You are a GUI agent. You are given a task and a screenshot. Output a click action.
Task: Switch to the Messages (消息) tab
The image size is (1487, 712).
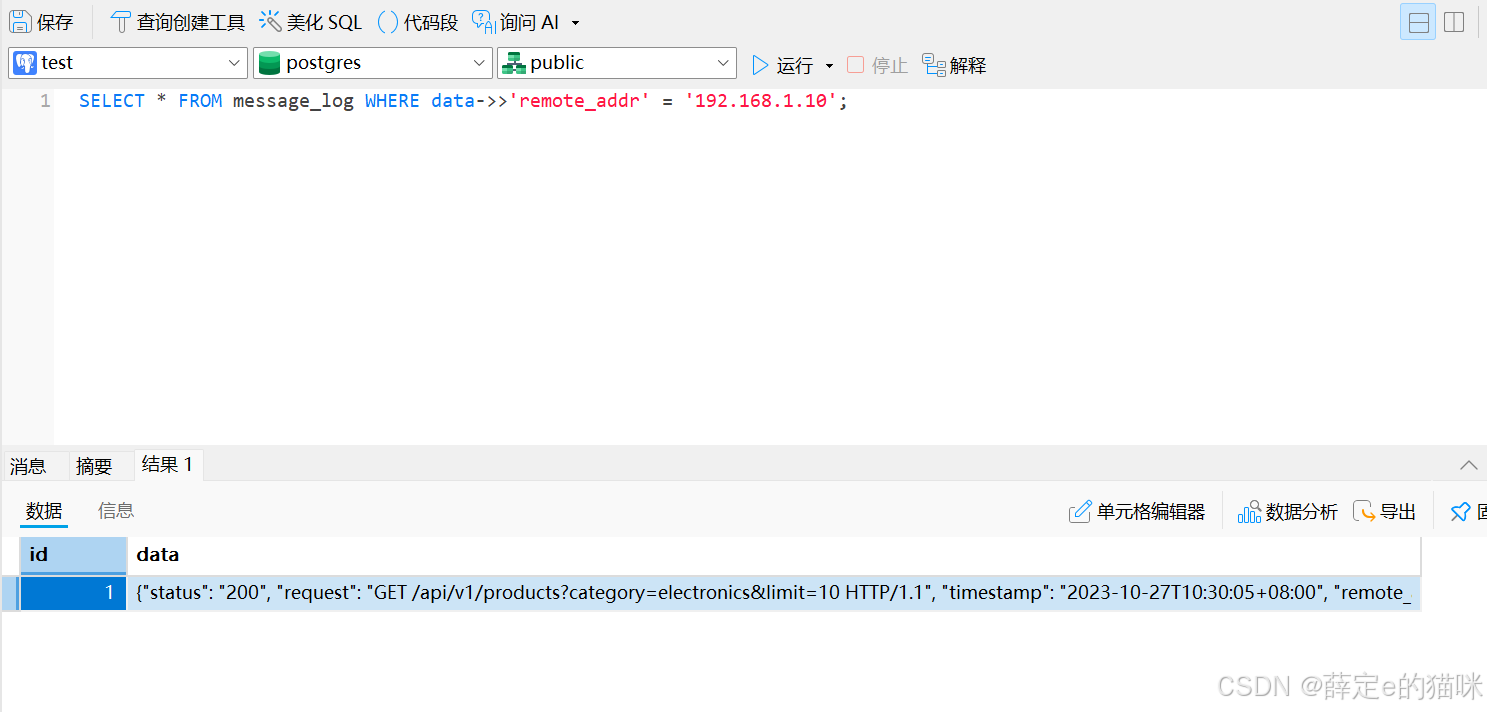28,466
